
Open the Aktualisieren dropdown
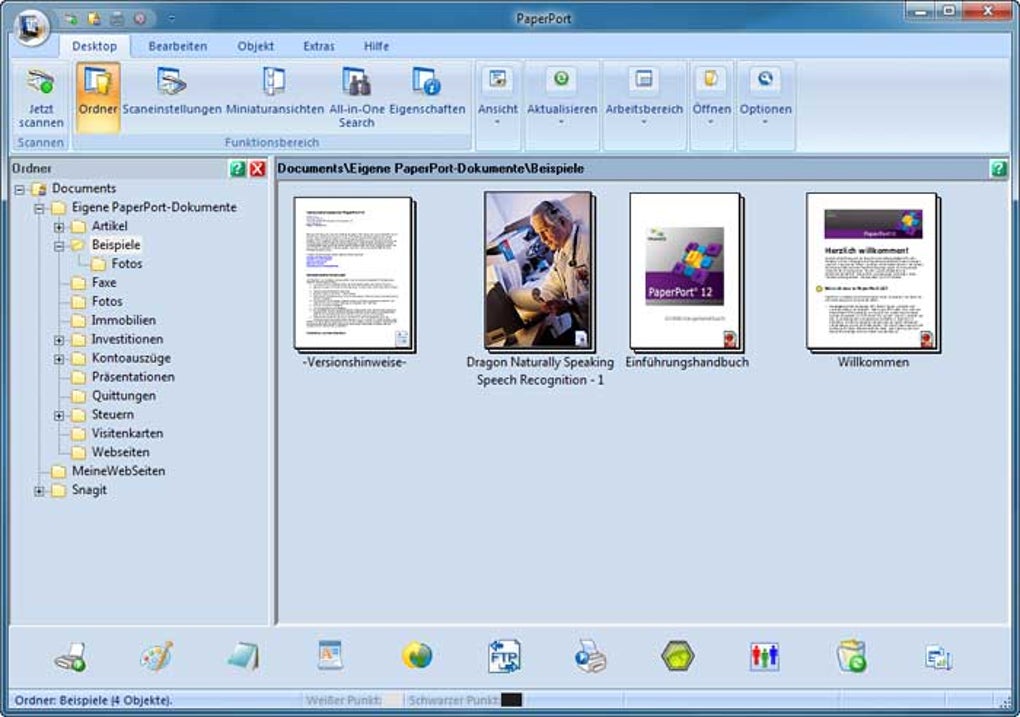[561, 98]
